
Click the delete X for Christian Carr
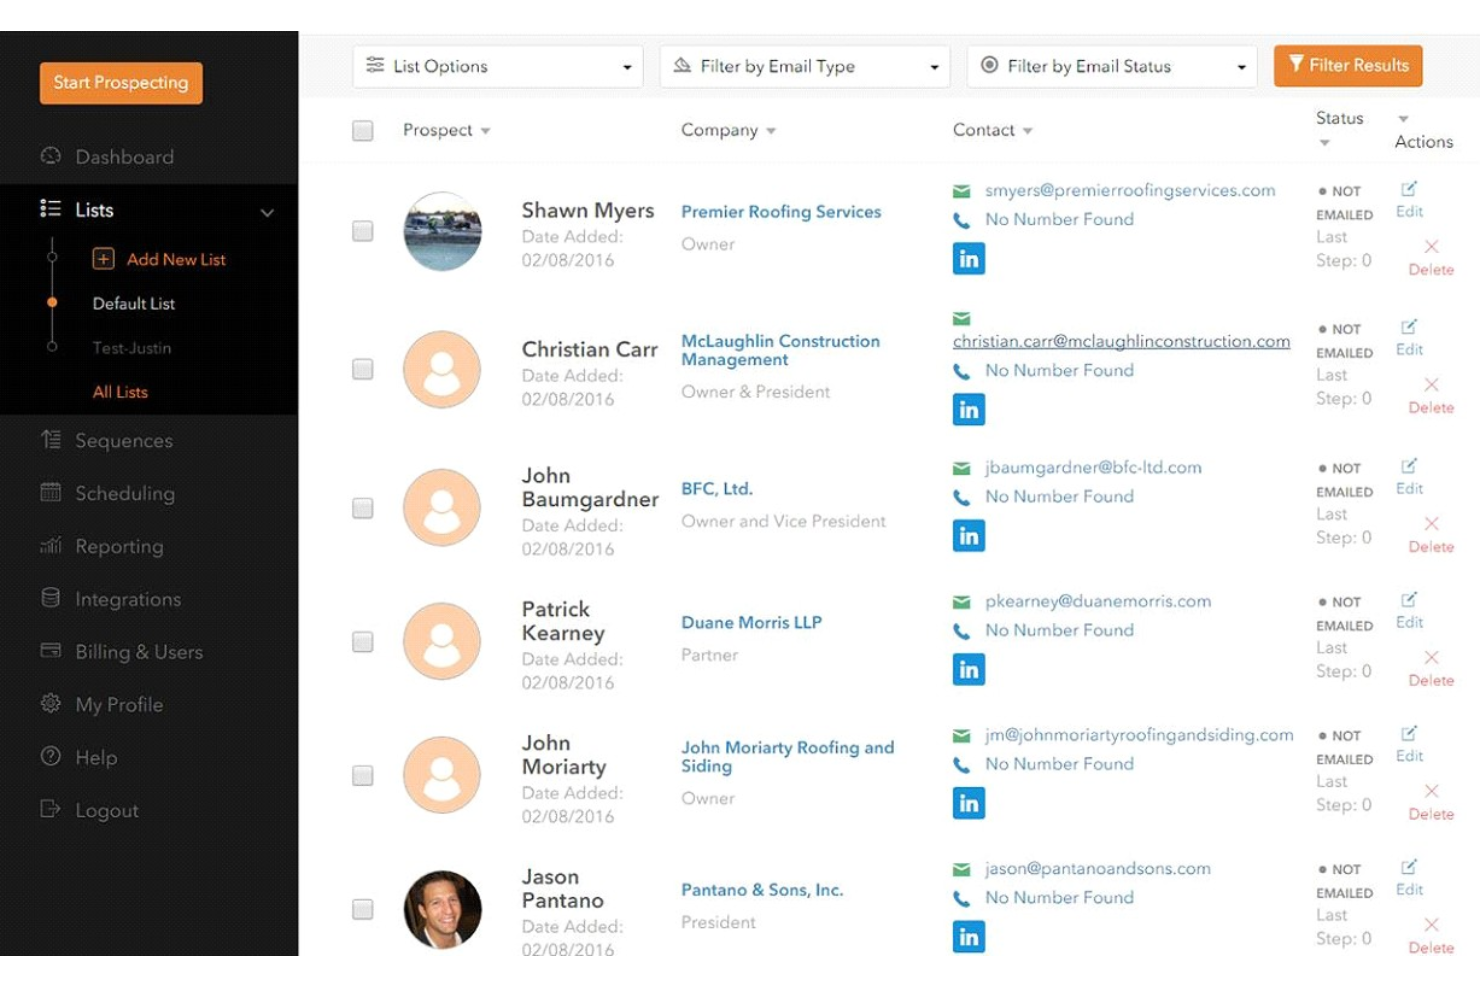click(x=1431, y=384)
